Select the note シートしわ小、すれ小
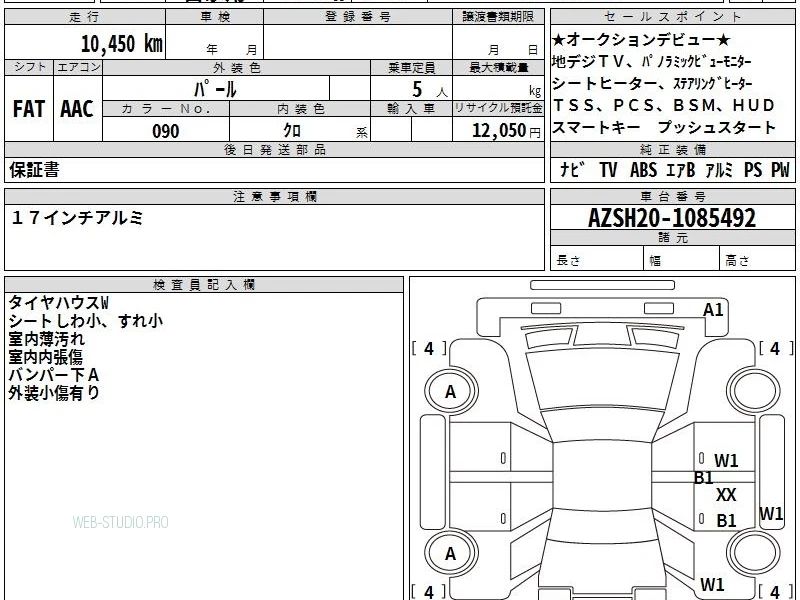Viewport: 800px width, 600px height. click(86, 321)
